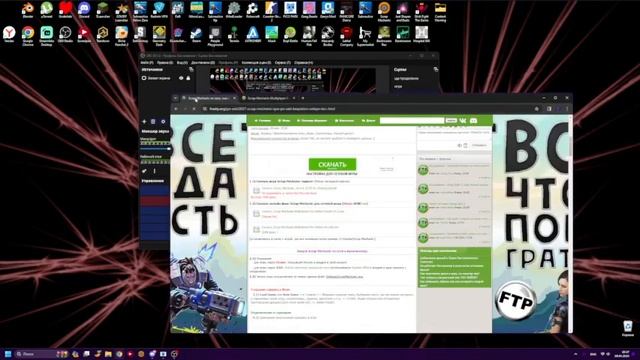The width and height of the screenshot is (640, 360).
Task: Open the Recycle Bin on the desktop
Action: 628,328
